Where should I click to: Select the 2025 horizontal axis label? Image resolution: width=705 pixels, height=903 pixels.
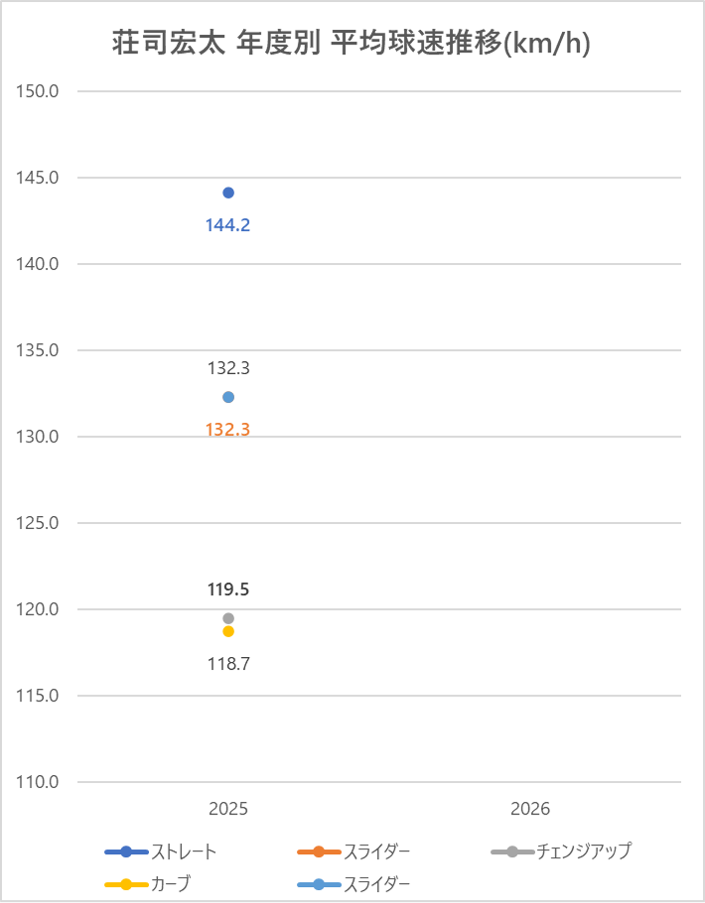click(228, 808)
